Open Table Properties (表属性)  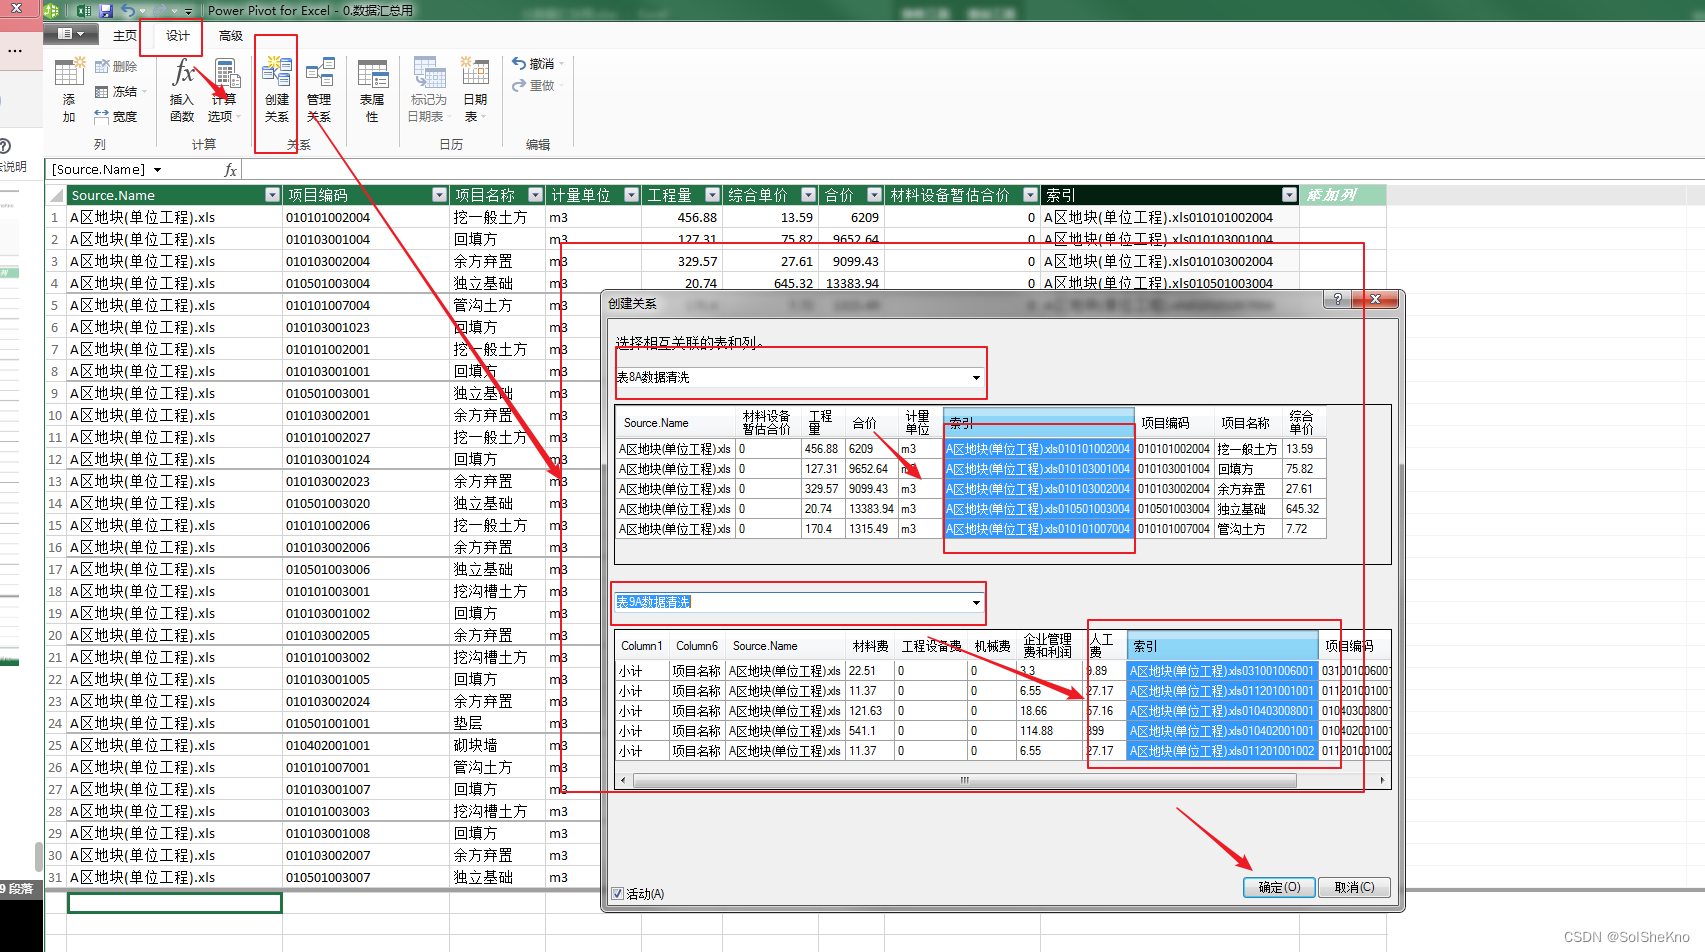(372, 90)
